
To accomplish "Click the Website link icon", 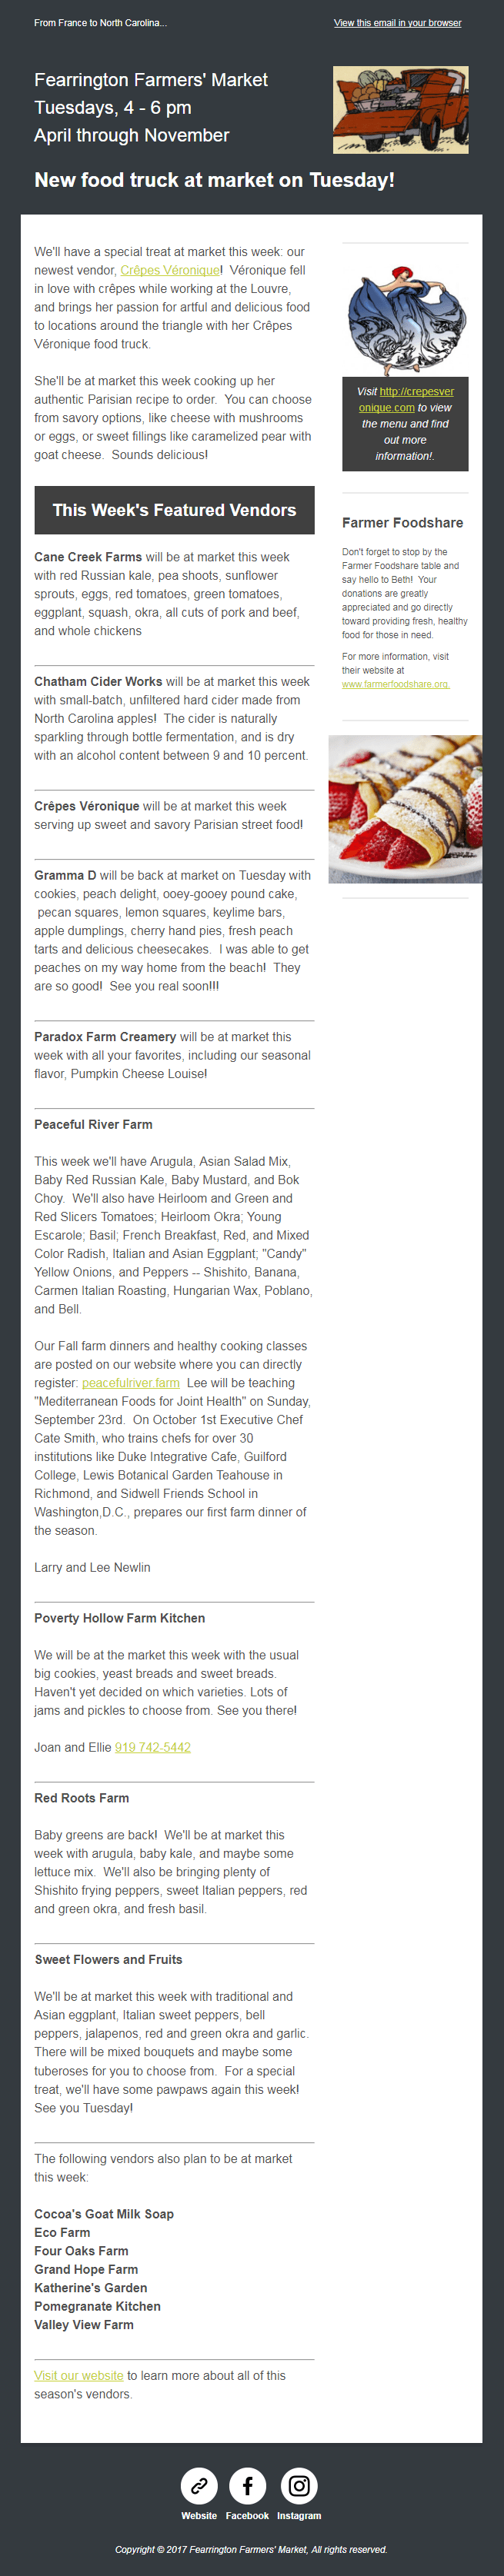I will 199,2485.
